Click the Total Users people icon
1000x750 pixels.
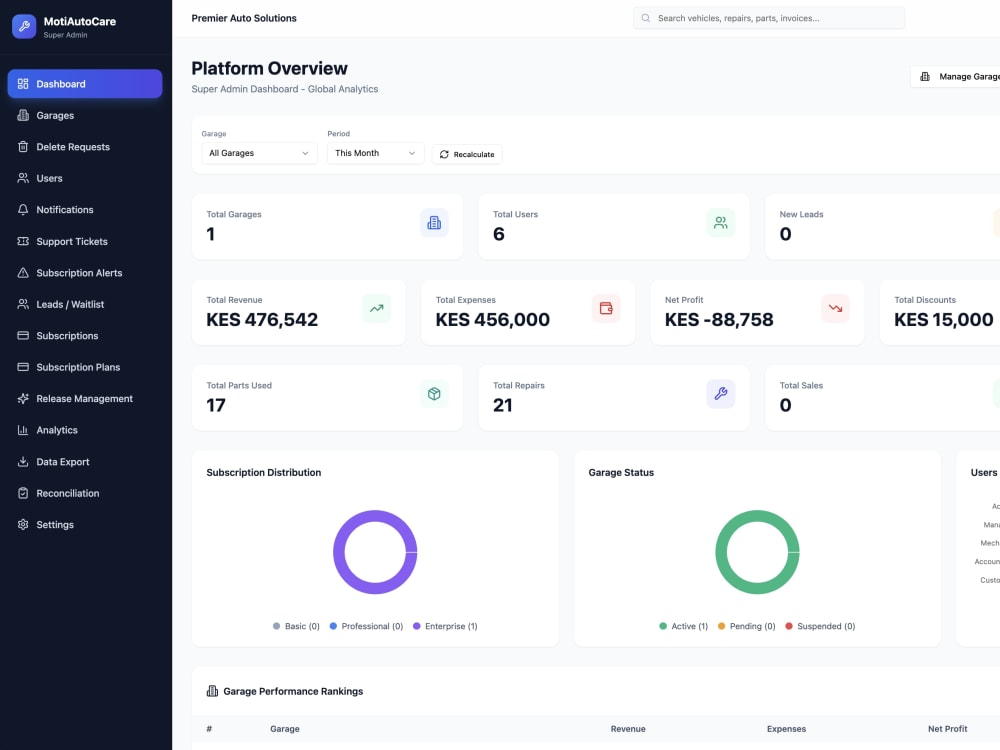coord(721,223)
